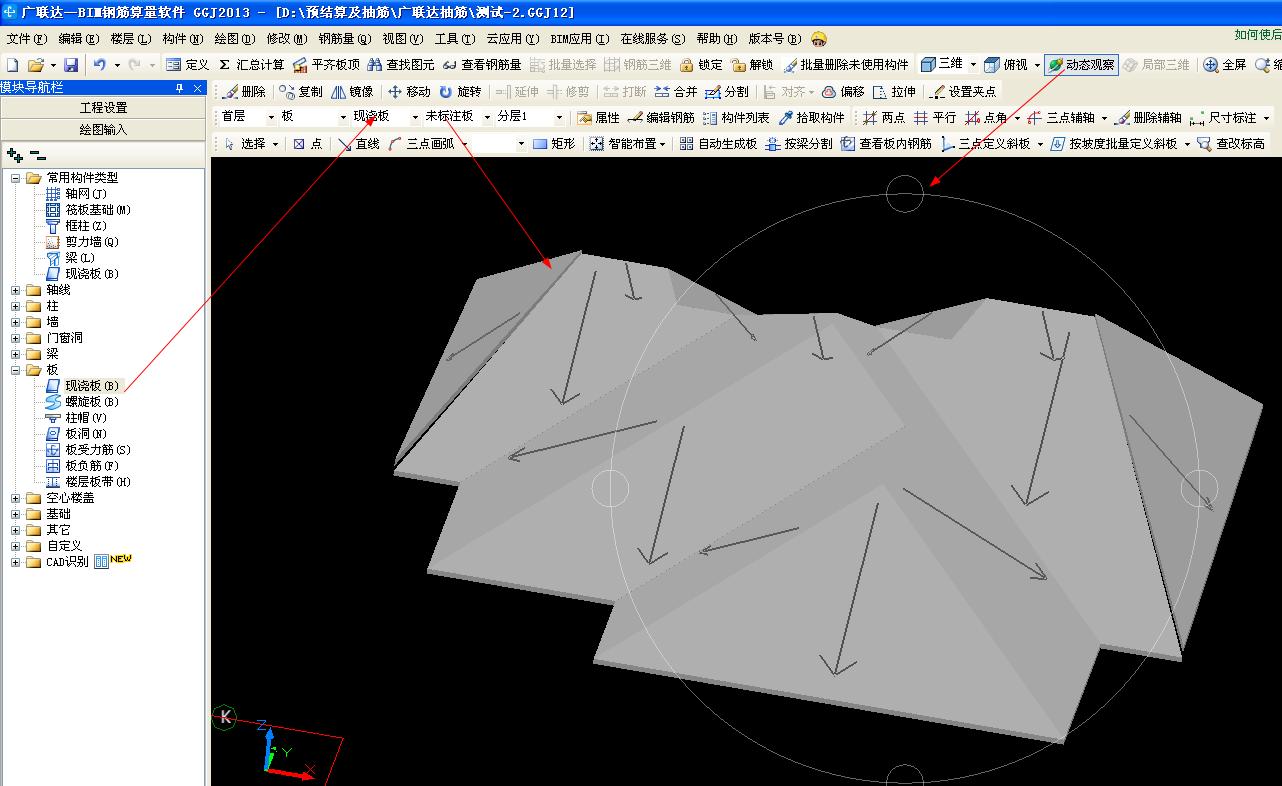The image size is (1282, 786).
Task: Click 旋转 rotate tool
Action: click(x=460, y=91)
